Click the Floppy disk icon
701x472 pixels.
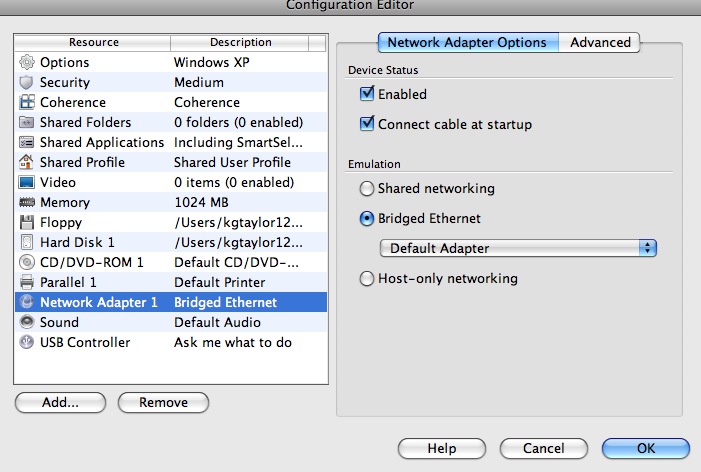27,222
